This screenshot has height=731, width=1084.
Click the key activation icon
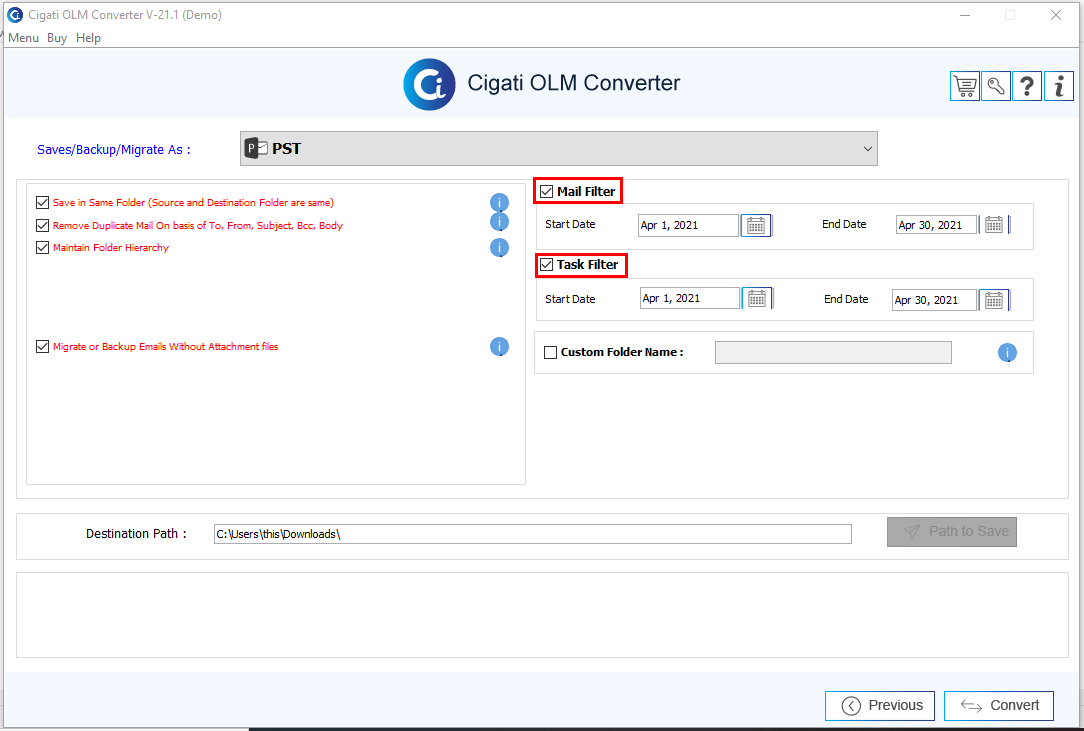[996, 86]
